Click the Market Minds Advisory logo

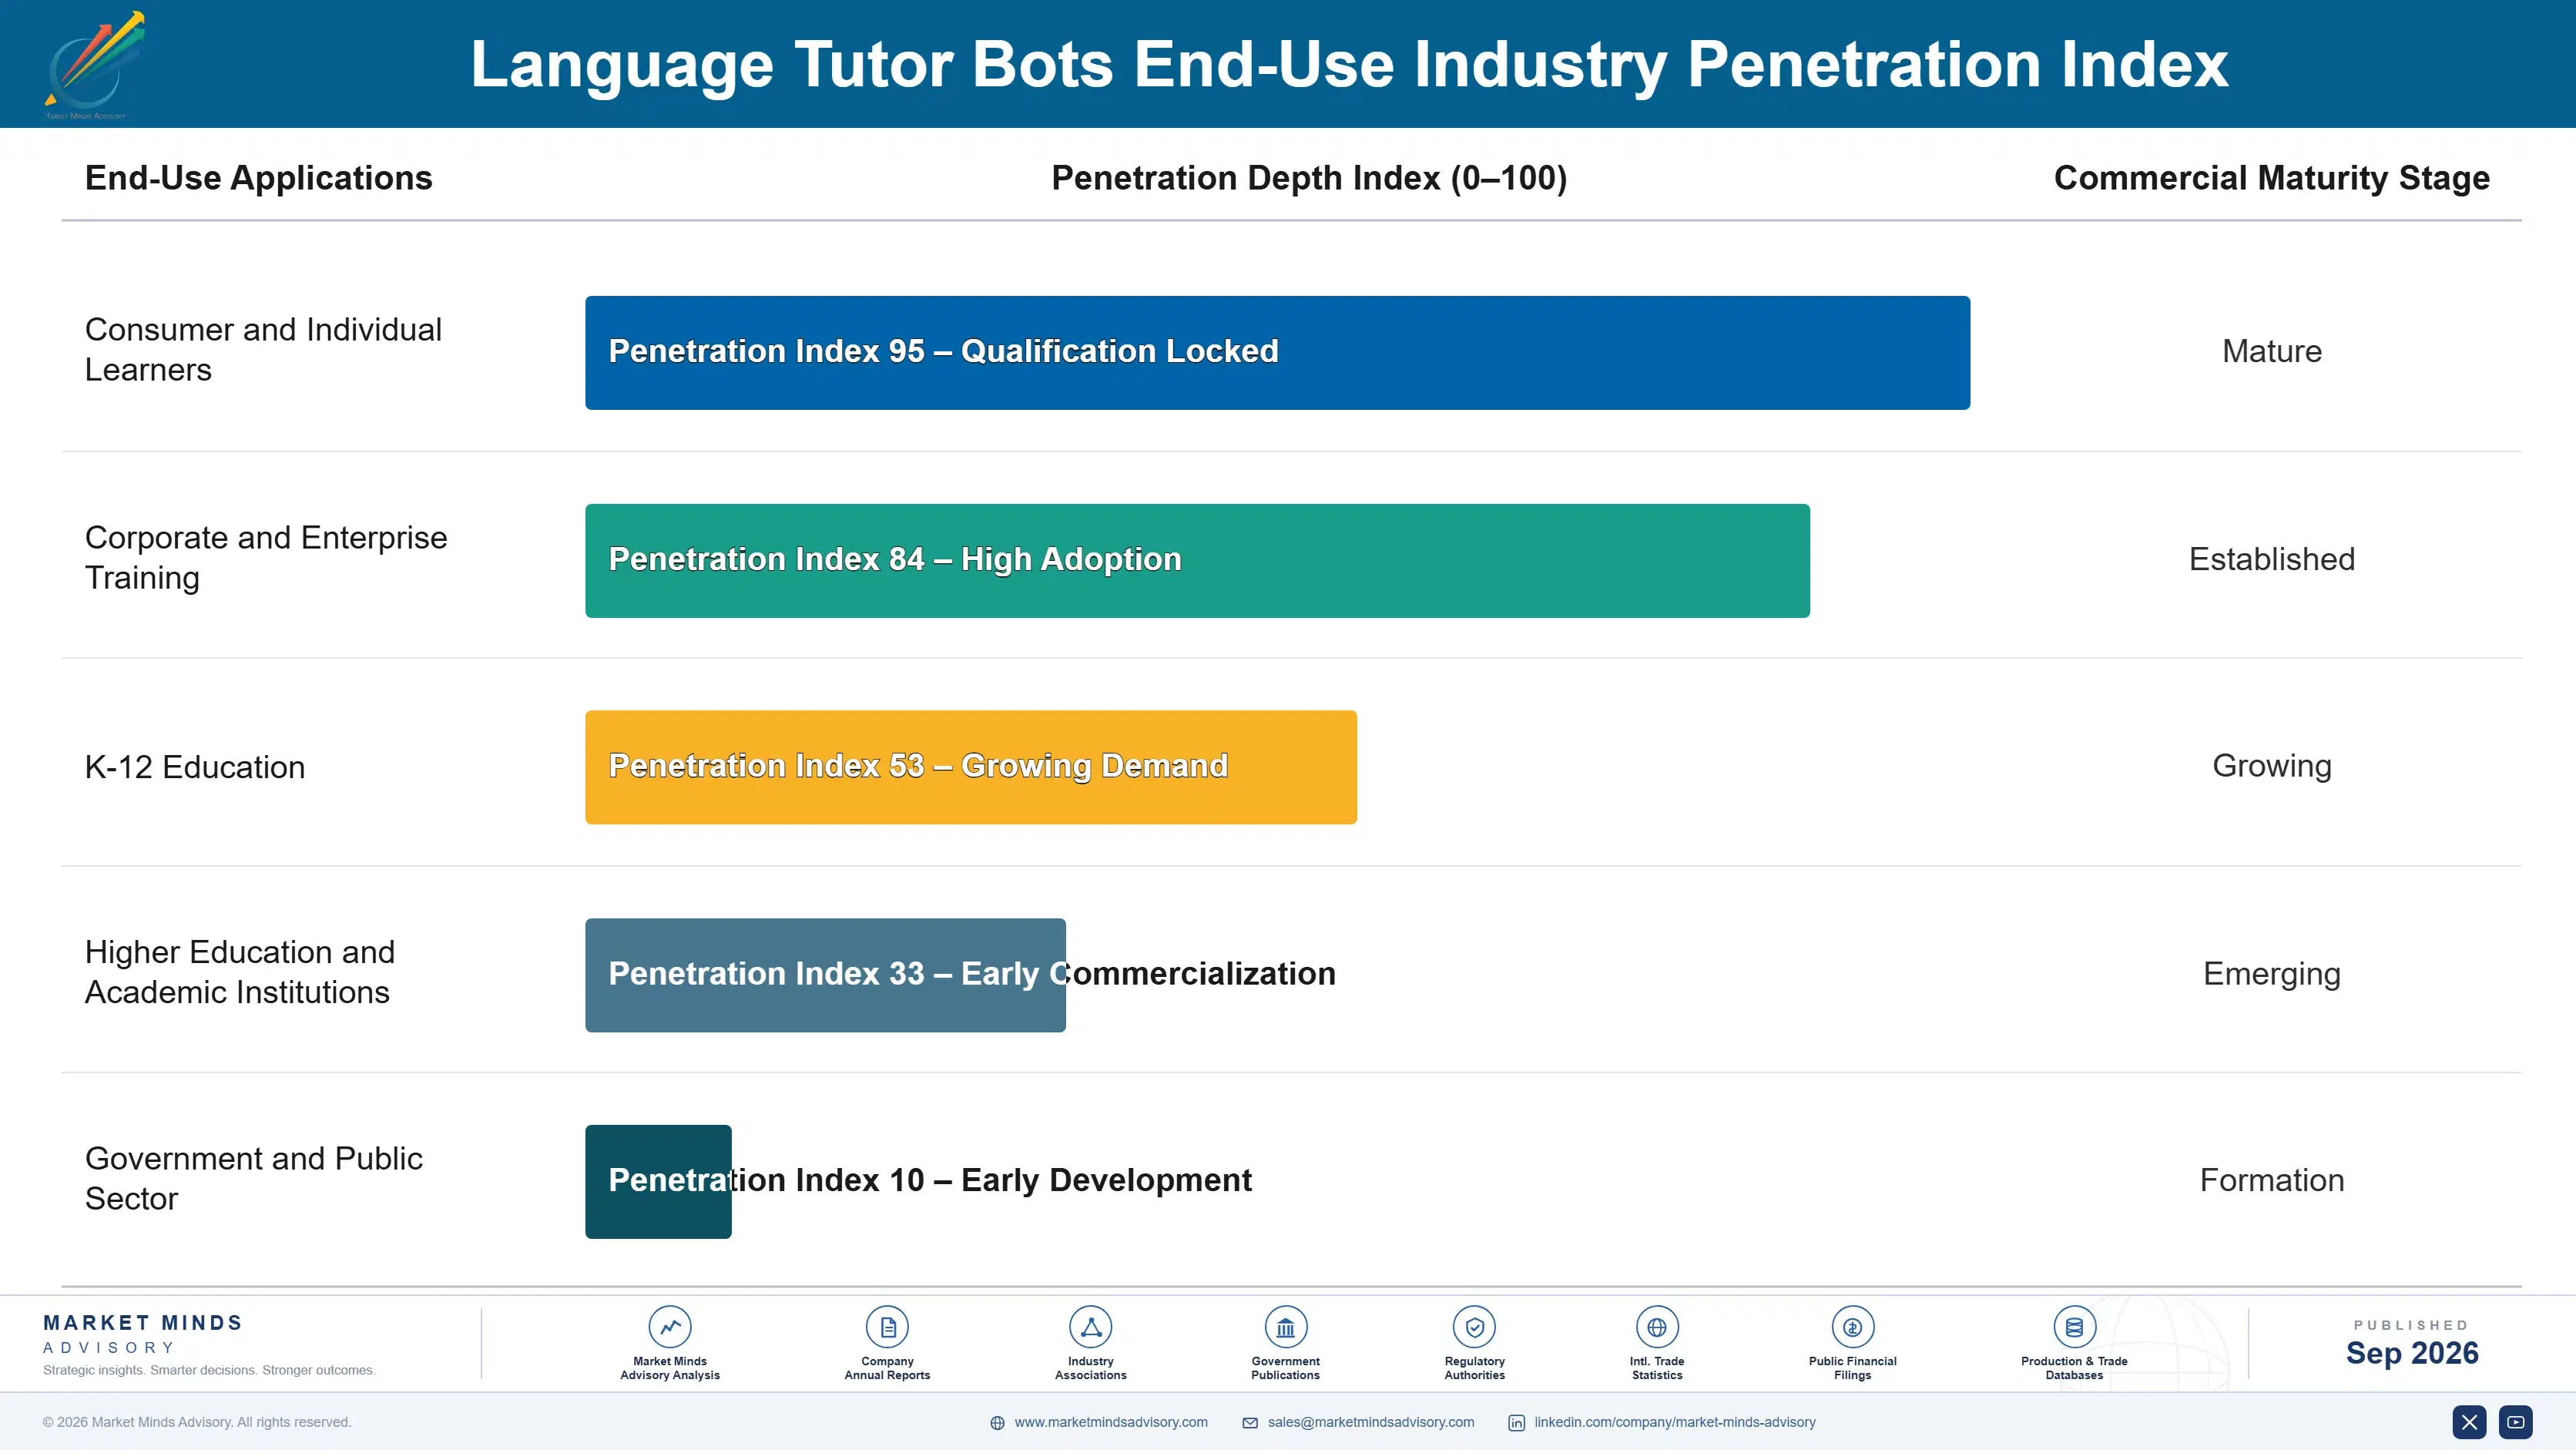click(95, 65)
